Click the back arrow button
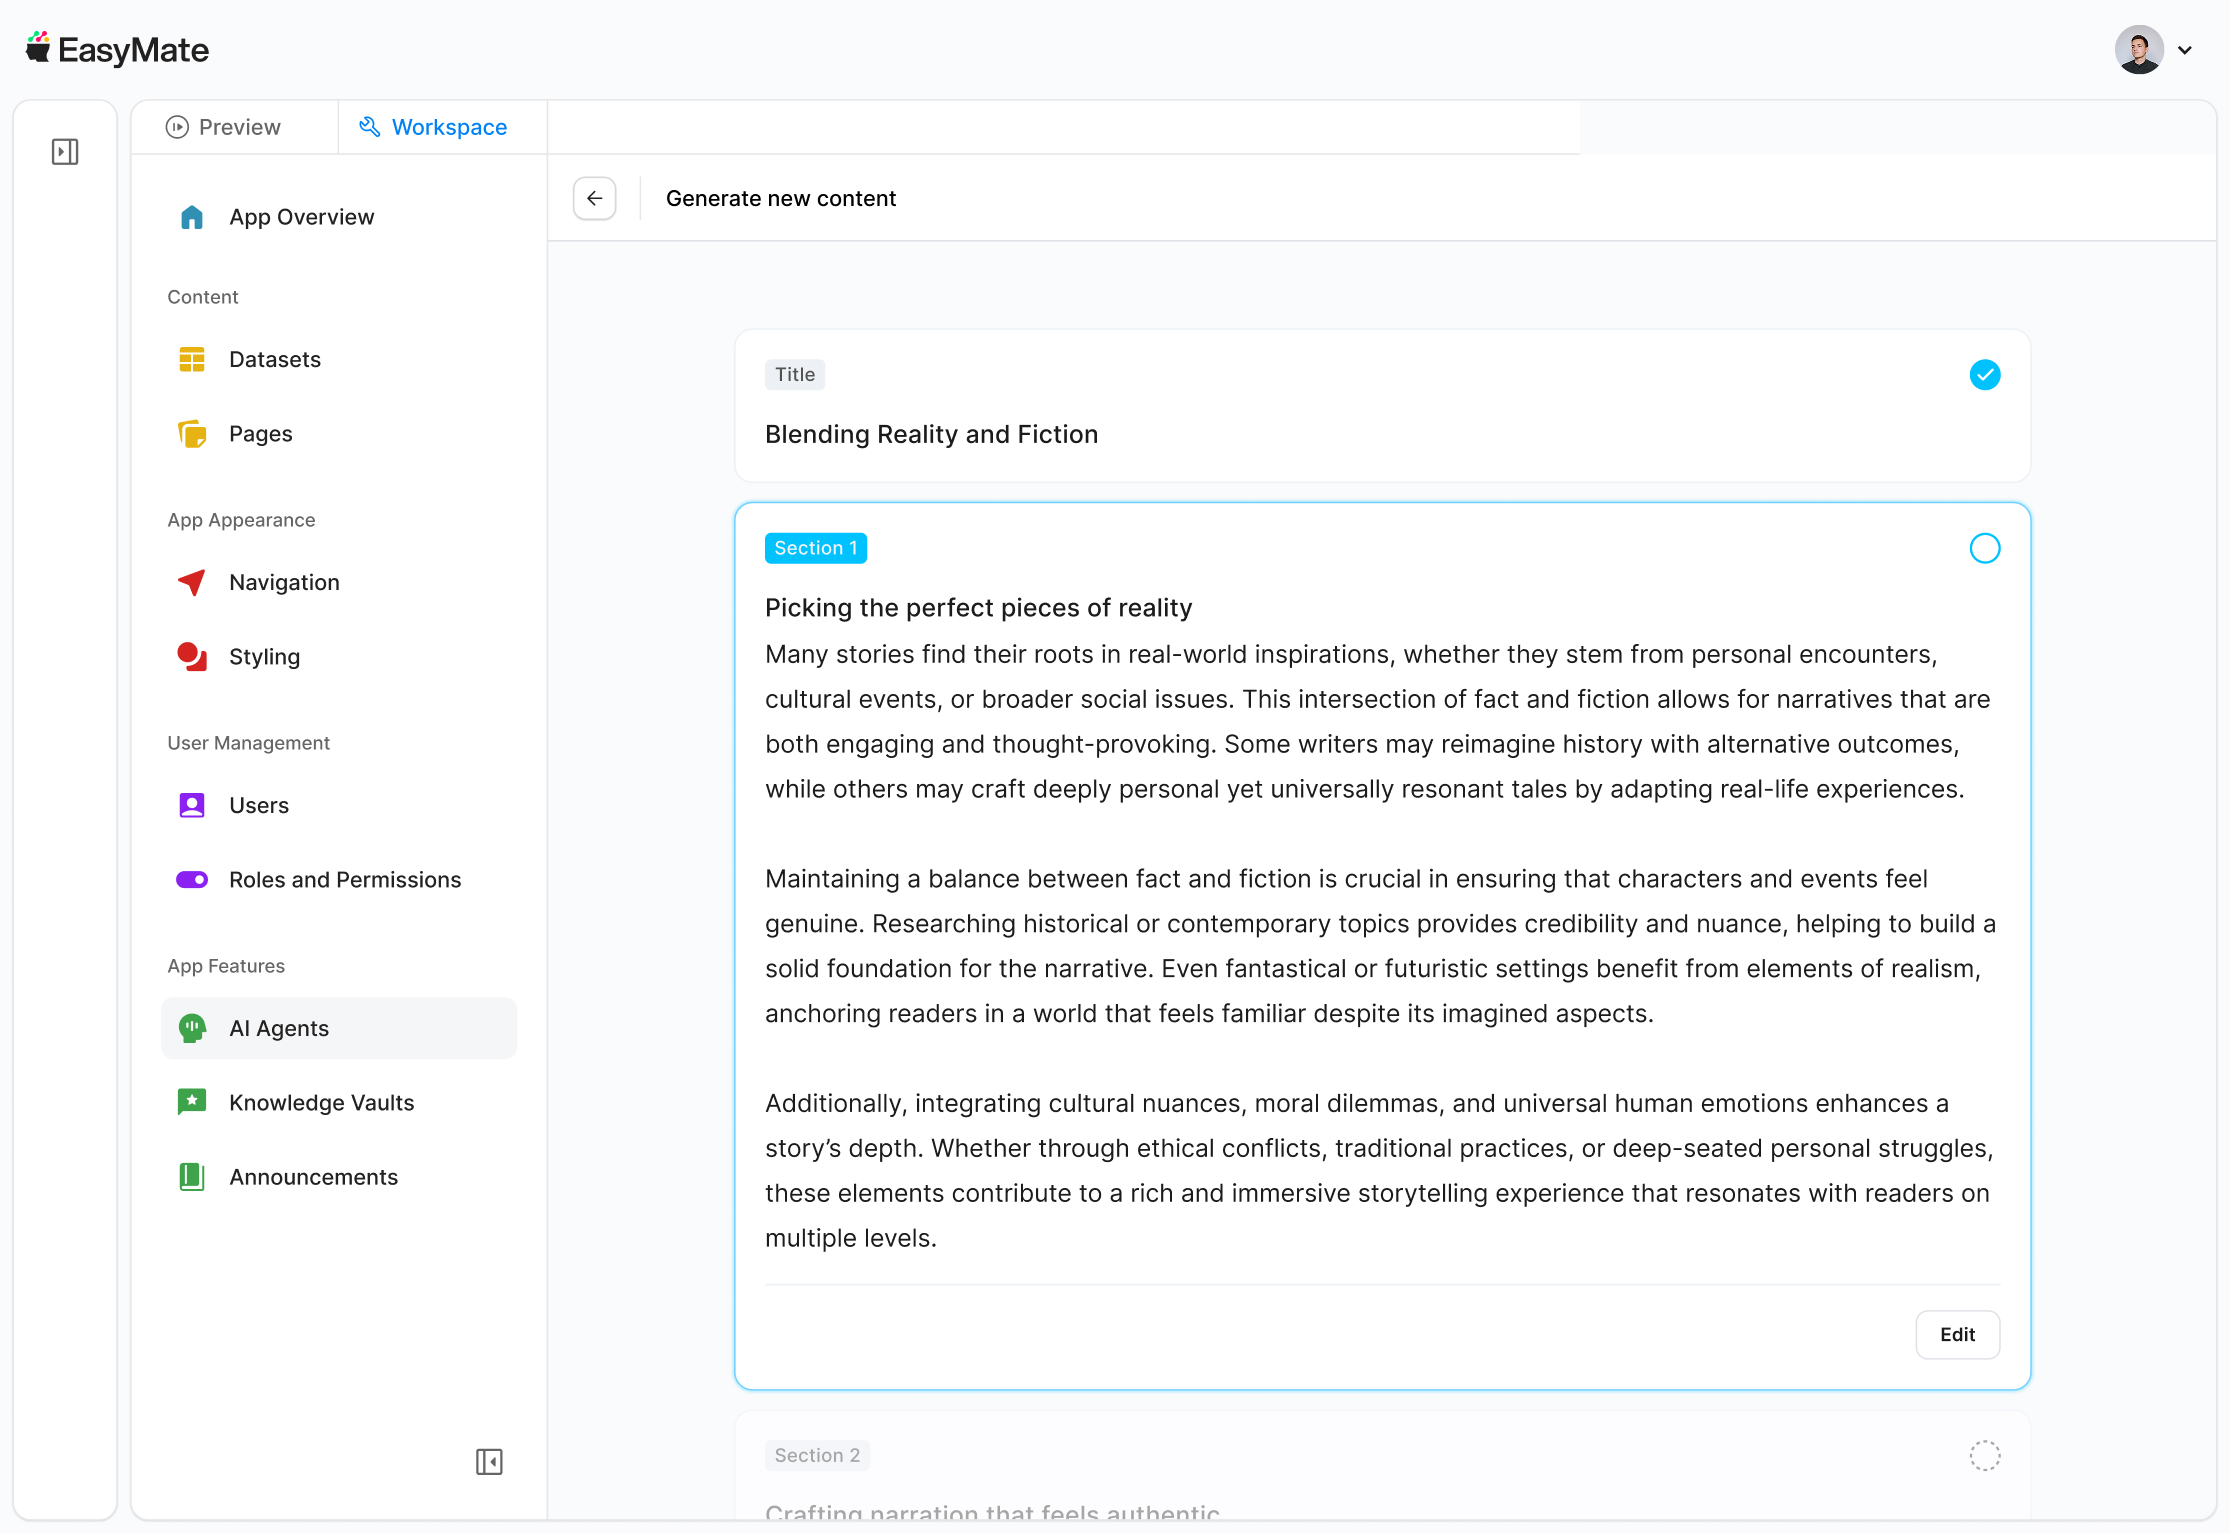Viewport: 2230px width, 1534px height. tap(595, 198)
